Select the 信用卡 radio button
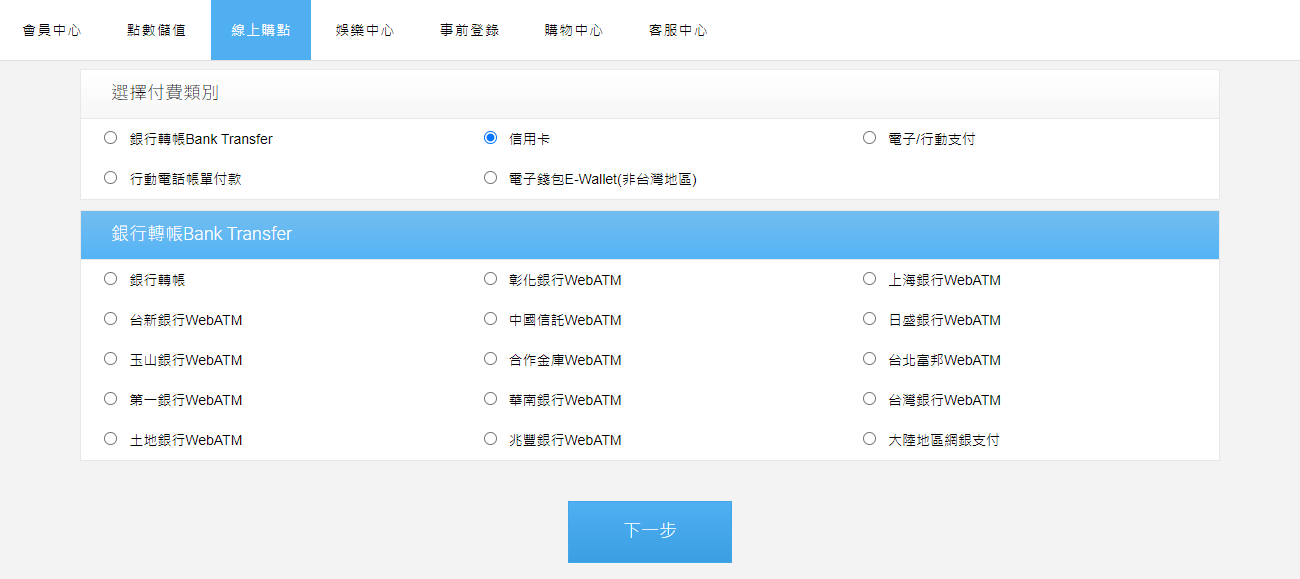The image size is (1300, 579). point(490,138)
